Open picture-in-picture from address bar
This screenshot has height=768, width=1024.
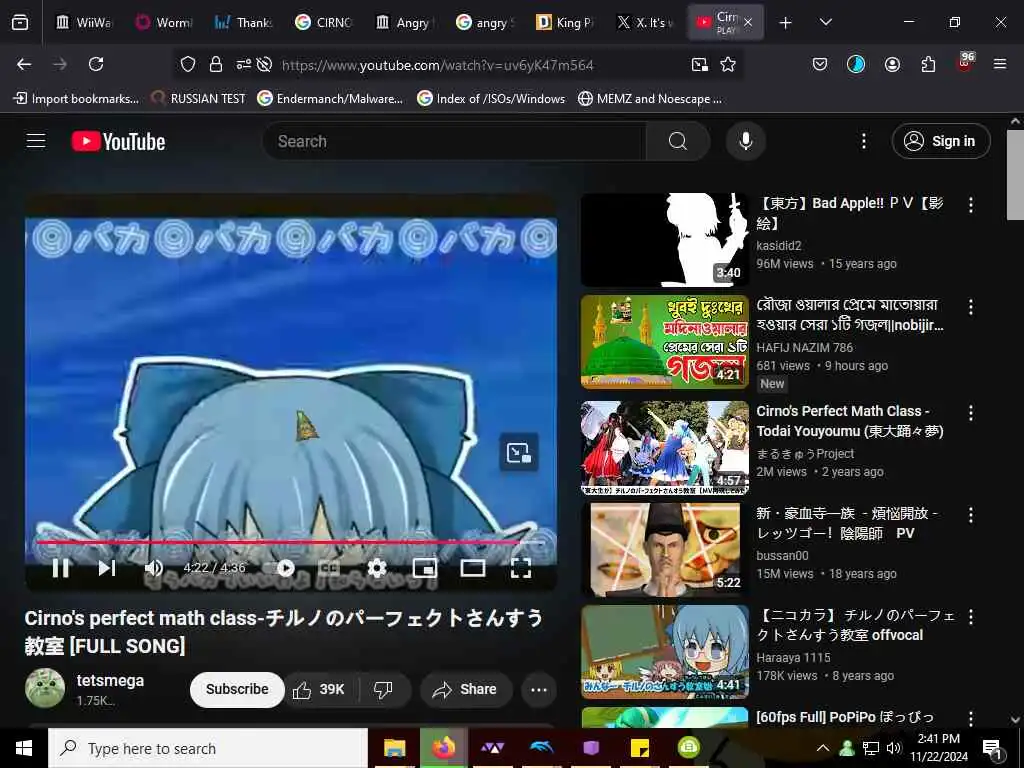click(699, 64)
